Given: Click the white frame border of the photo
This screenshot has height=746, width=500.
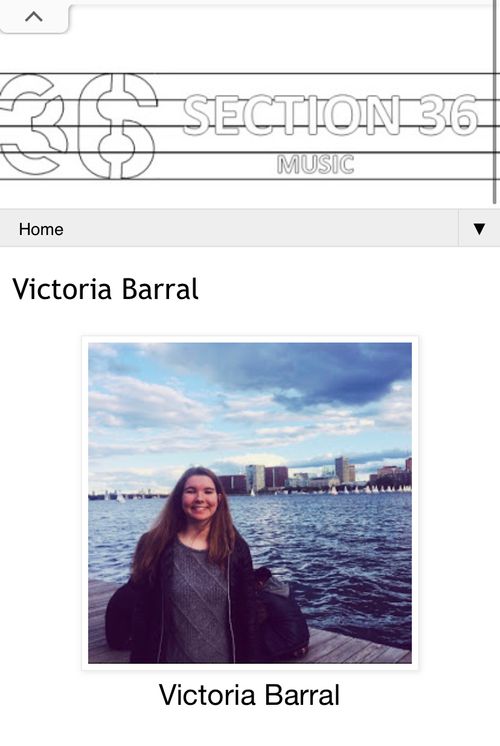Looking at the screenshot, I should click(250, 339).
